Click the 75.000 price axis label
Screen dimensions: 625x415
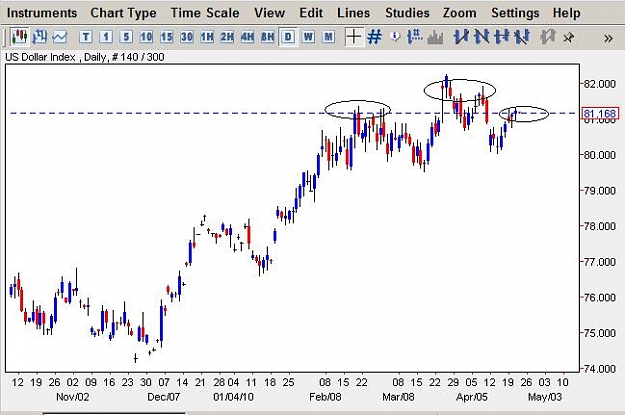point(600,333)
